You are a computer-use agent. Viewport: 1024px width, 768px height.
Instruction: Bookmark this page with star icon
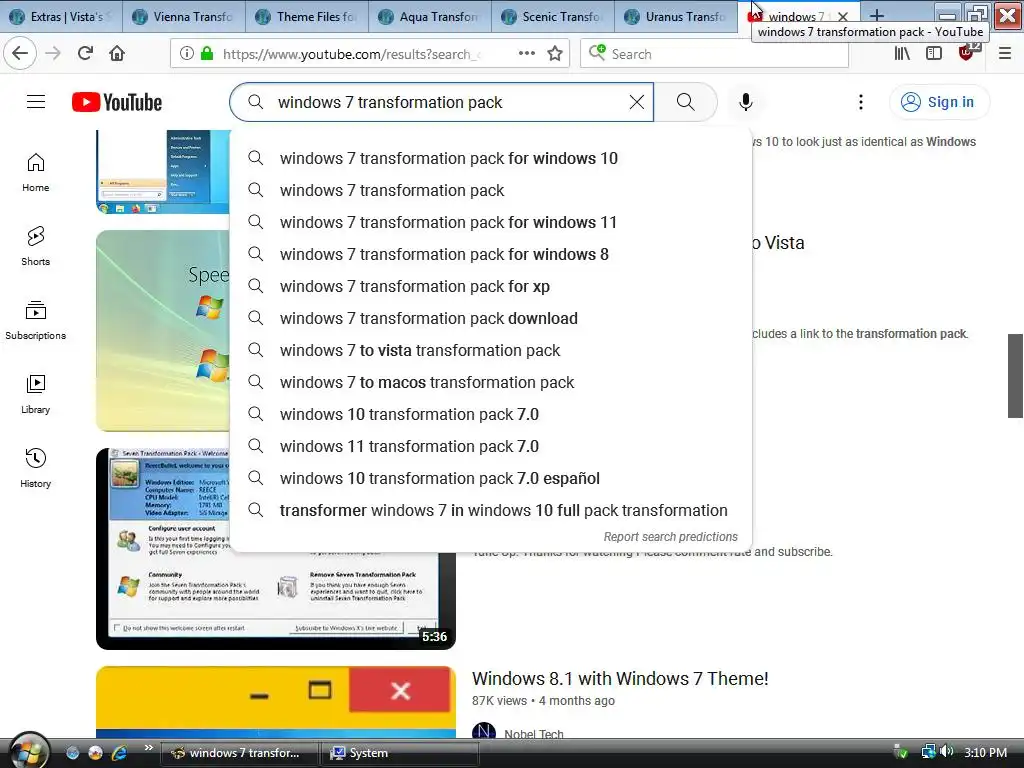click(x=555, y=54)
